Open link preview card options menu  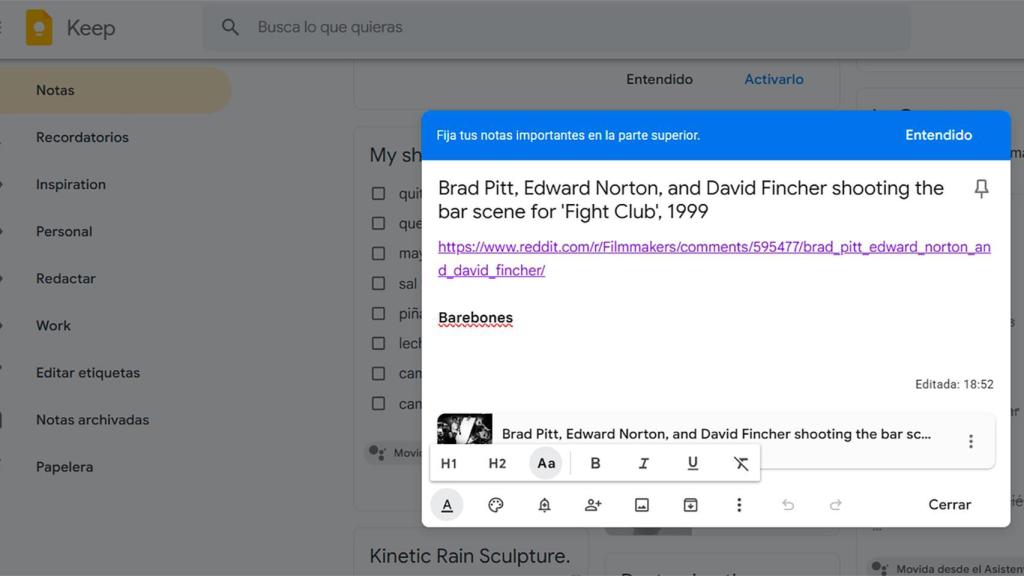click(969, 440)
